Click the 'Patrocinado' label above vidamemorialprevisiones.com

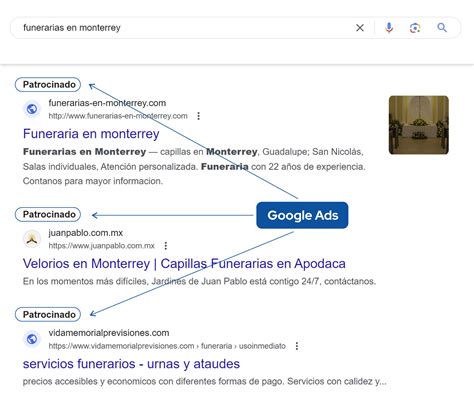click(48, 314)
